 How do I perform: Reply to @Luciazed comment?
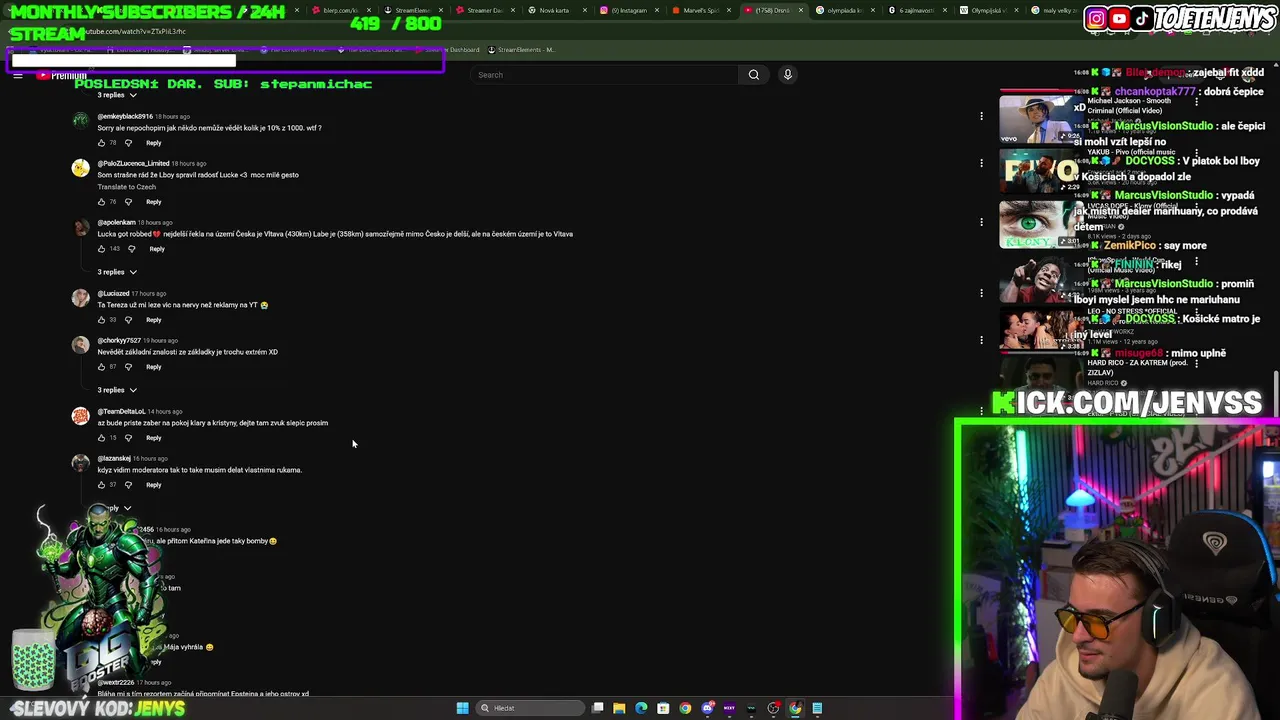pyautogui.click(x=153, y=320)
